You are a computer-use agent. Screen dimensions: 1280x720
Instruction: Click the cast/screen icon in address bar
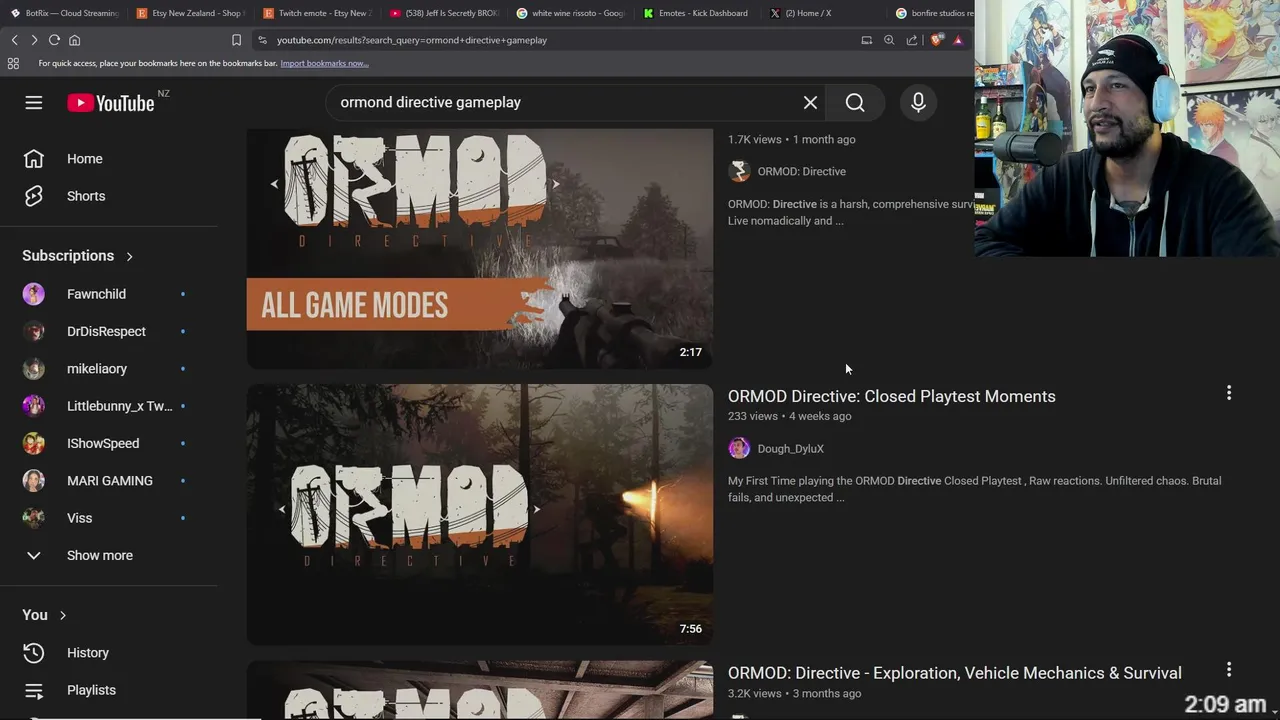tap(866, 40)
